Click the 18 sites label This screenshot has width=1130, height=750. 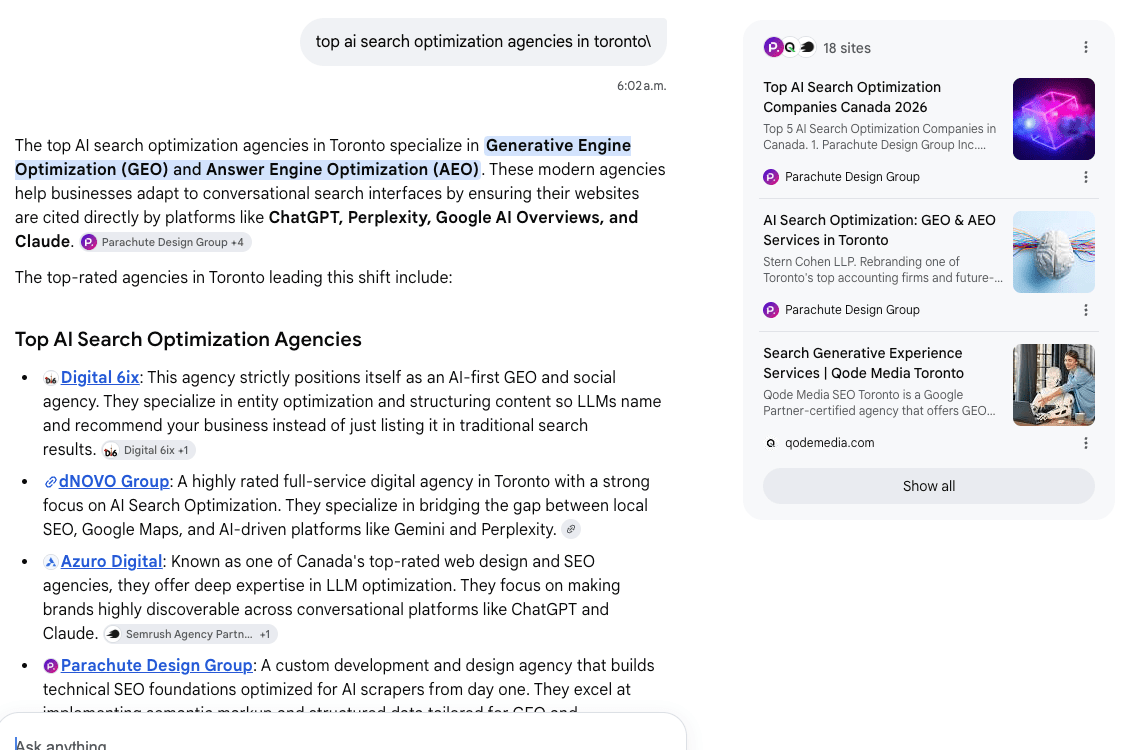(x=847, y=48)
